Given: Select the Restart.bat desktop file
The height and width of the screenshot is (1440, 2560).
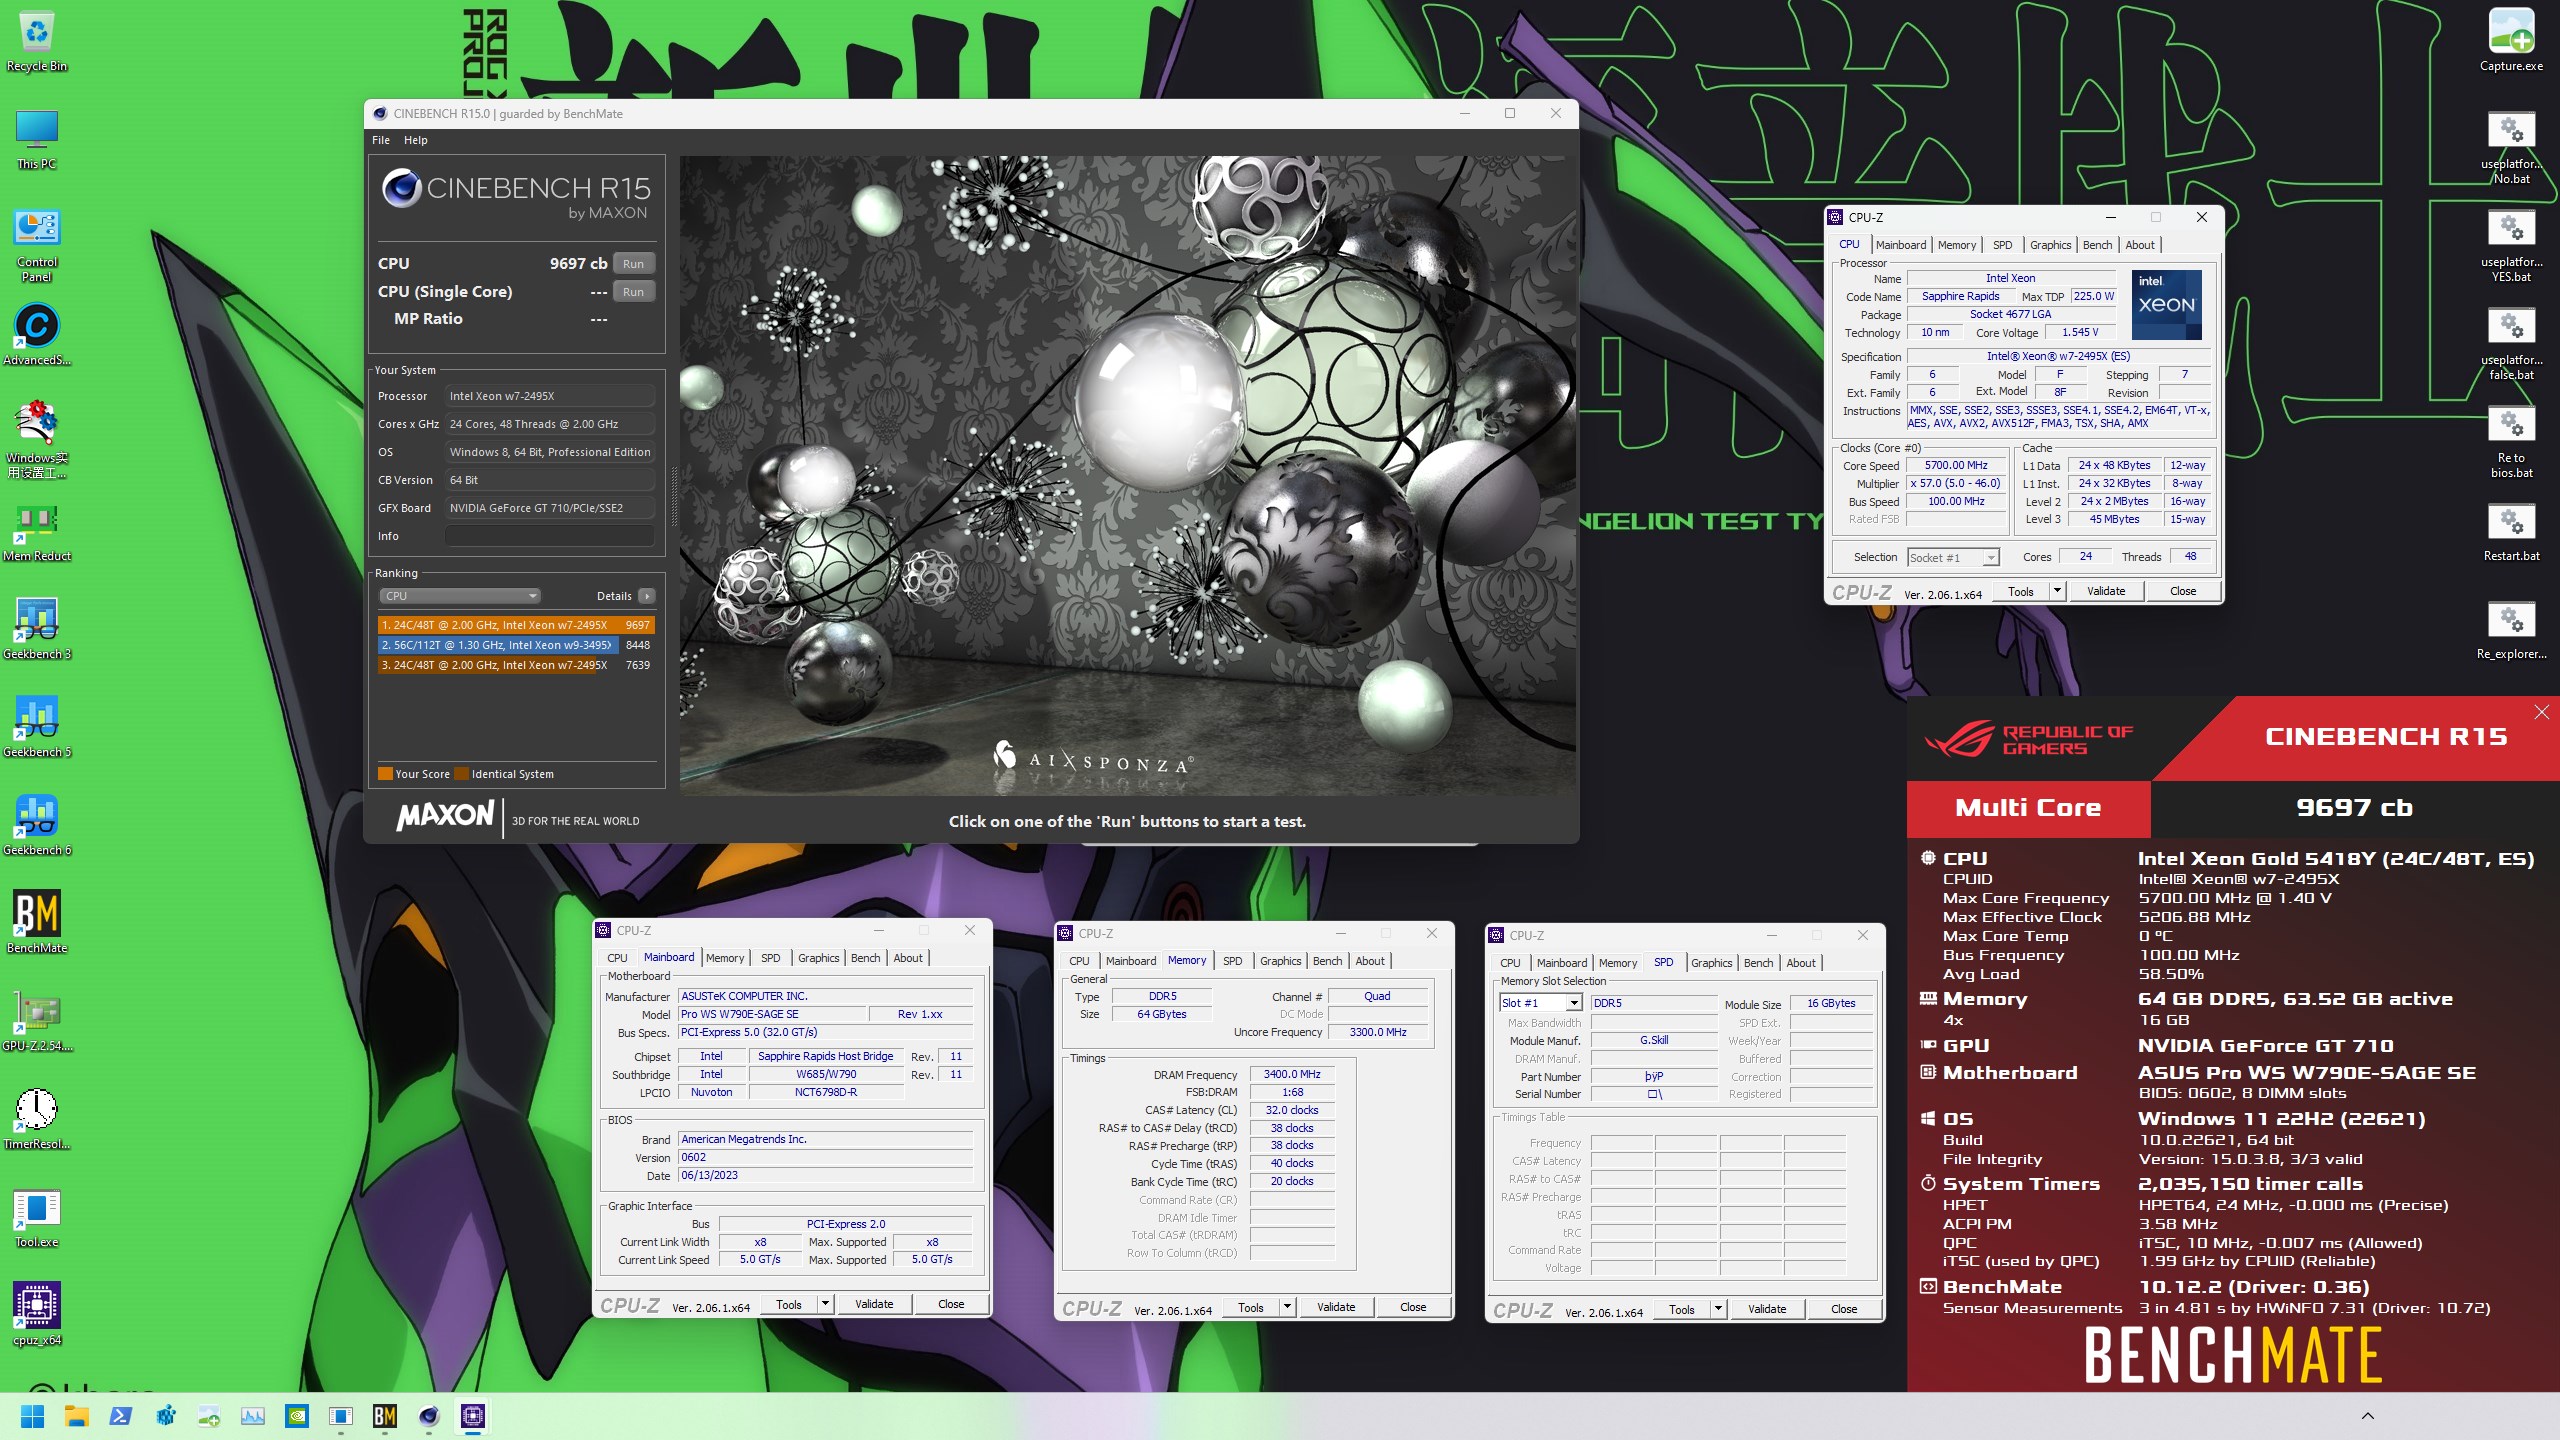Looking at the screenshot, I should coord(2511,532).
